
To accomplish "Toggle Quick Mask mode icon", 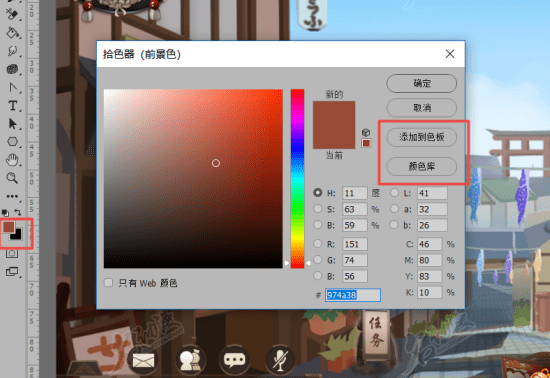I will coord(12,254).
